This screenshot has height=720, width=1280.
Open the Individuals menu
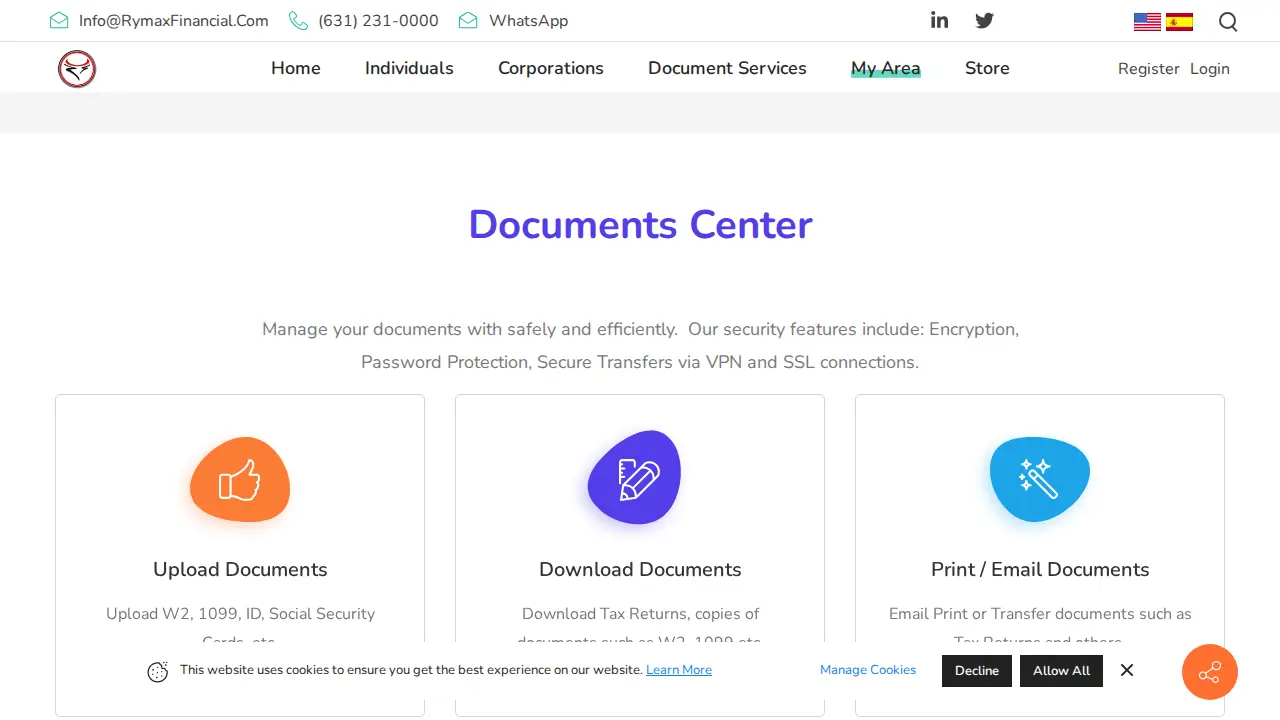pos(409,68)
